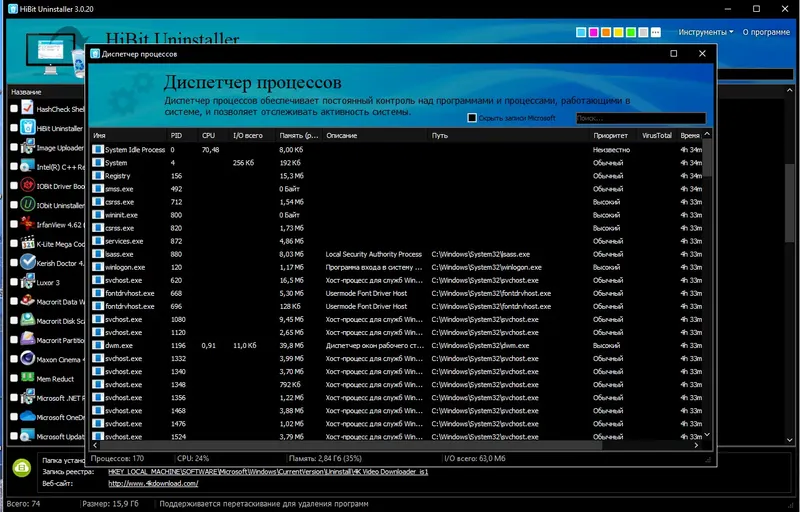Tick the Image Uploader checkbox
This screenshot has height=512, width=800.
[x=14, y=147]
